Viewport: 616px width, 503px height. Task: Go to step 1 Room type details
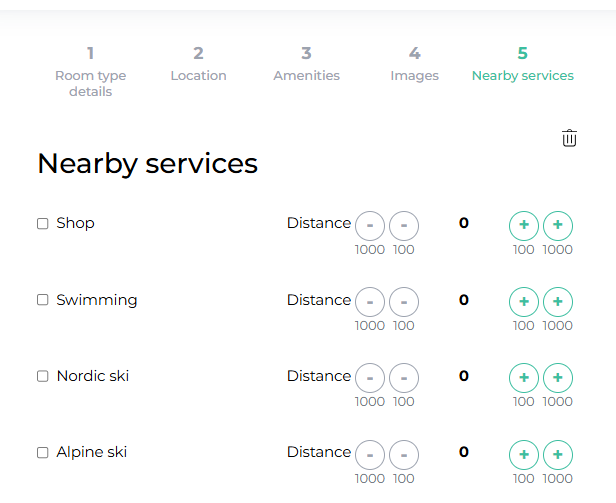click(90, 68)
